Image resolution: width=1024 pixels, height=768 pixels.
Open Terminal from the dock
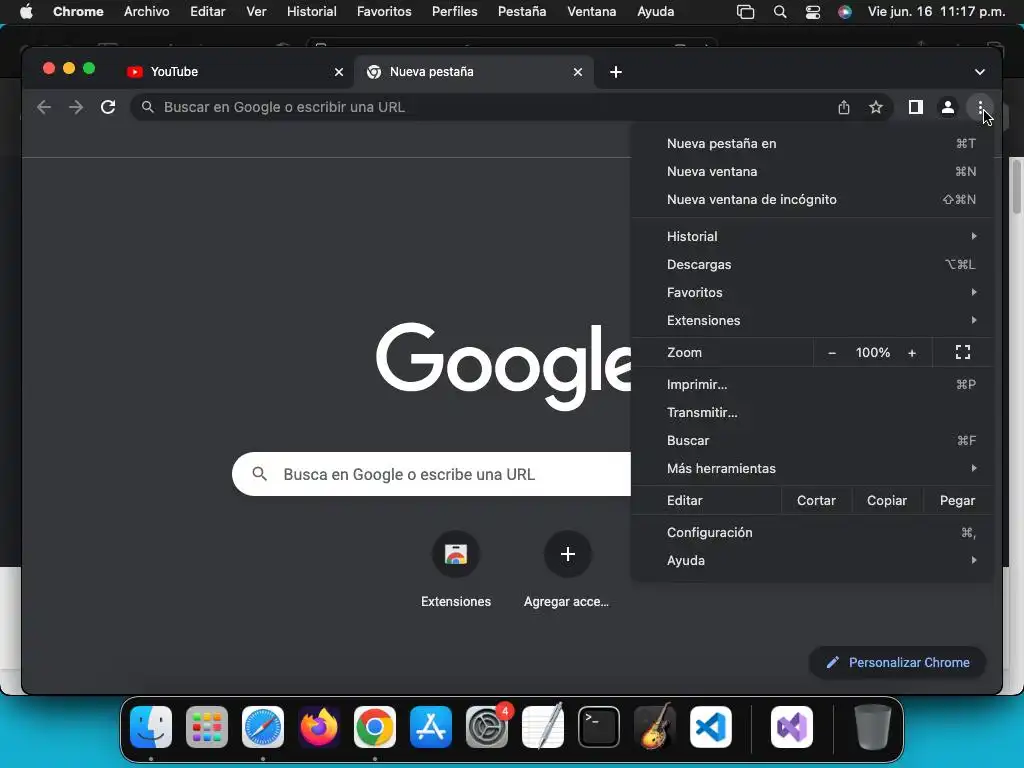pos(598,727)
